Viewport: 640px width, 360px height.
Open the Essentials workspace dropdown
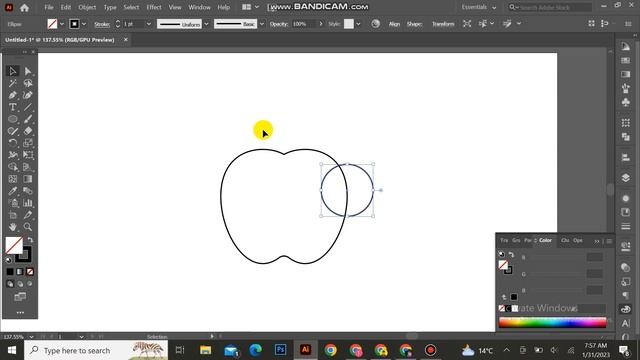tap(479, 7)
